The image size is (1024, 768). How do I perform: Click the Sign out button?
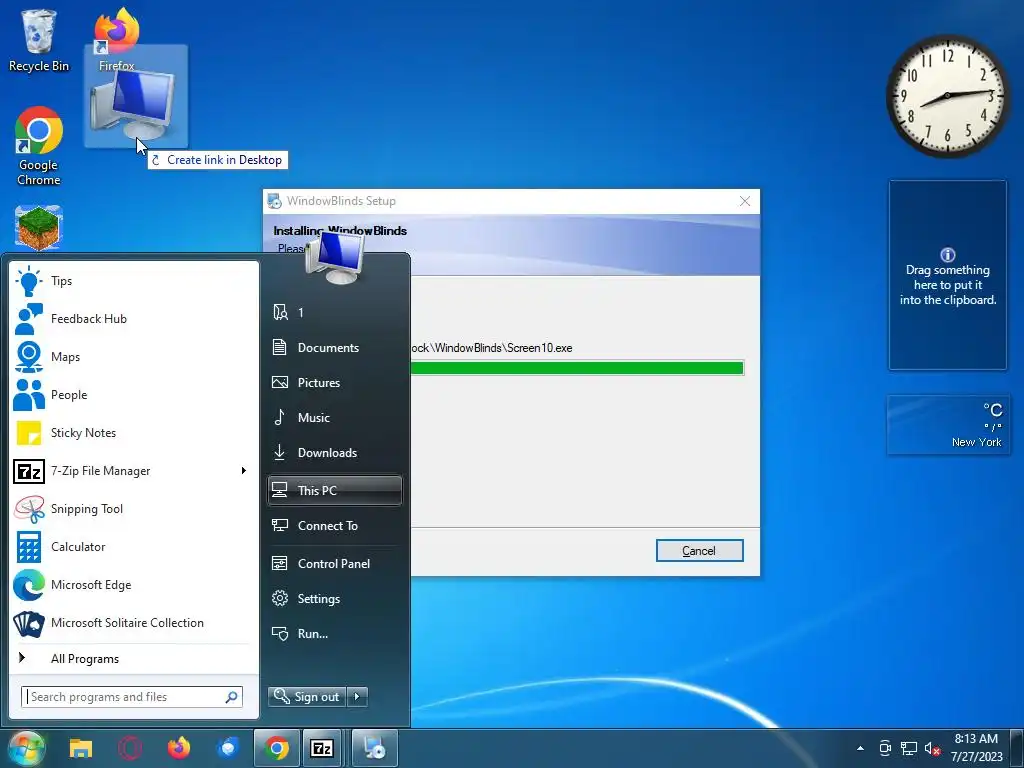(x=307, y=697)
